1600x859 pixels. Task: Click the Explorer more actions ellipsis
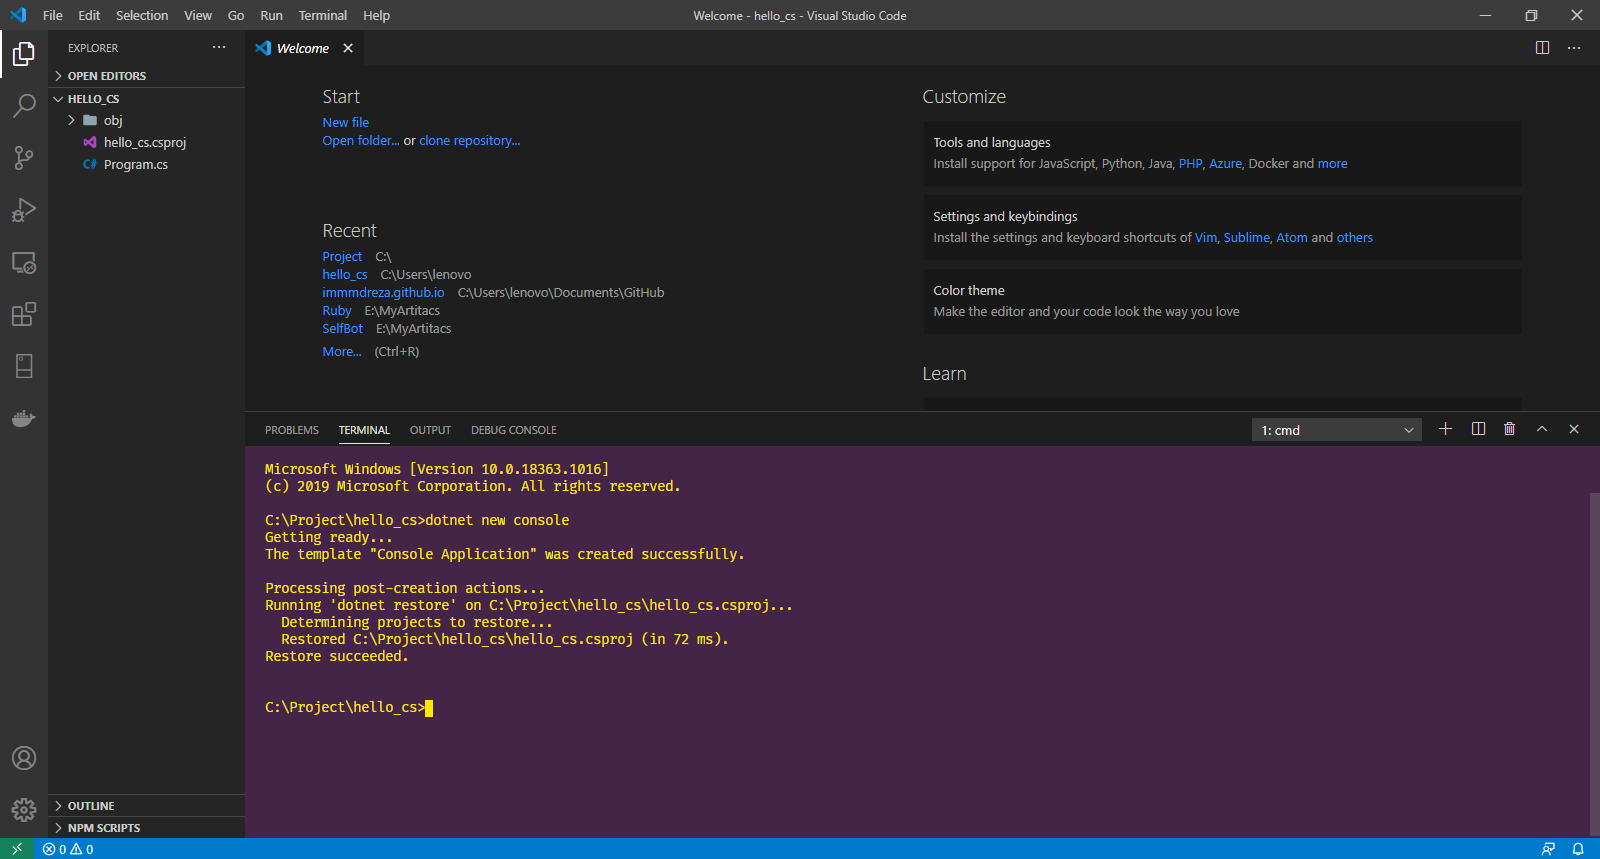pyautogui.click(x=219, y=48)
